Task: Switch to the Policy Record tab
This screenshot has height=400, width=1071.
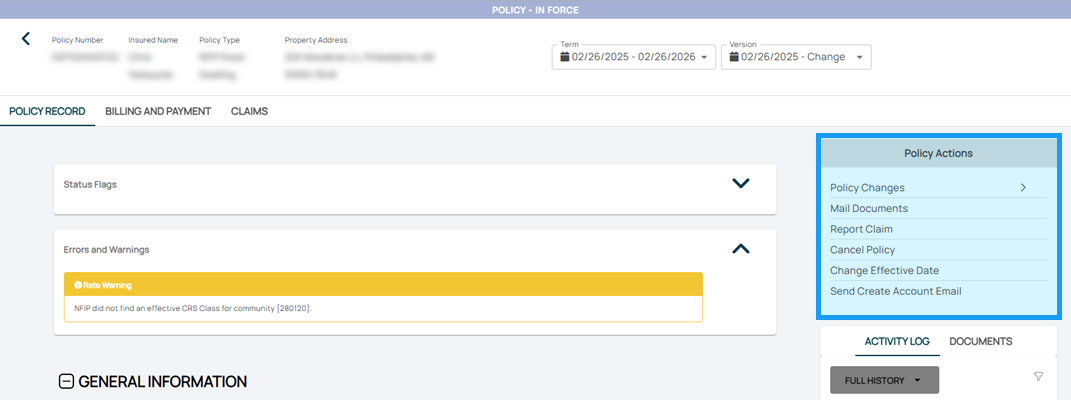Action: click(x=47, y=111)
